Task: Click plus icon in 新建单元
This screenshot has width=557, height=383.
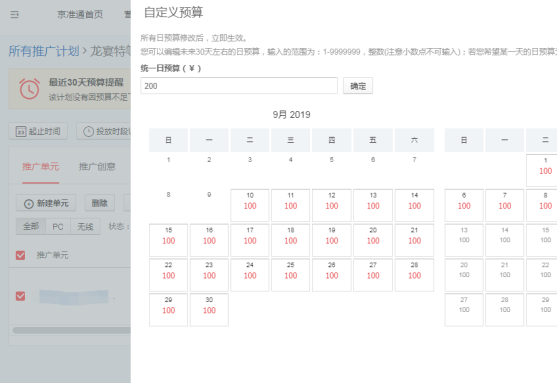Action: 28,204
